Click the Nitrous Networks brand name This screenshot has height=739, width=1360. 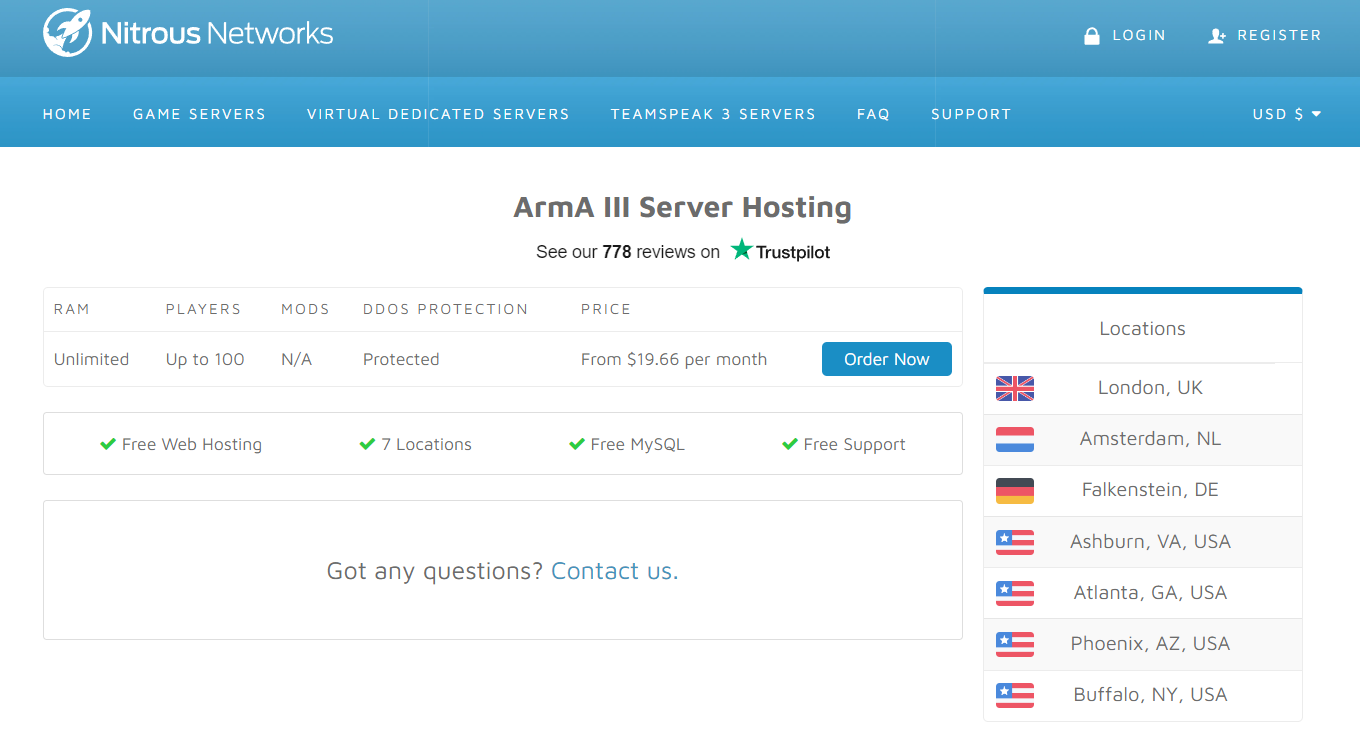tap(217, 33)
